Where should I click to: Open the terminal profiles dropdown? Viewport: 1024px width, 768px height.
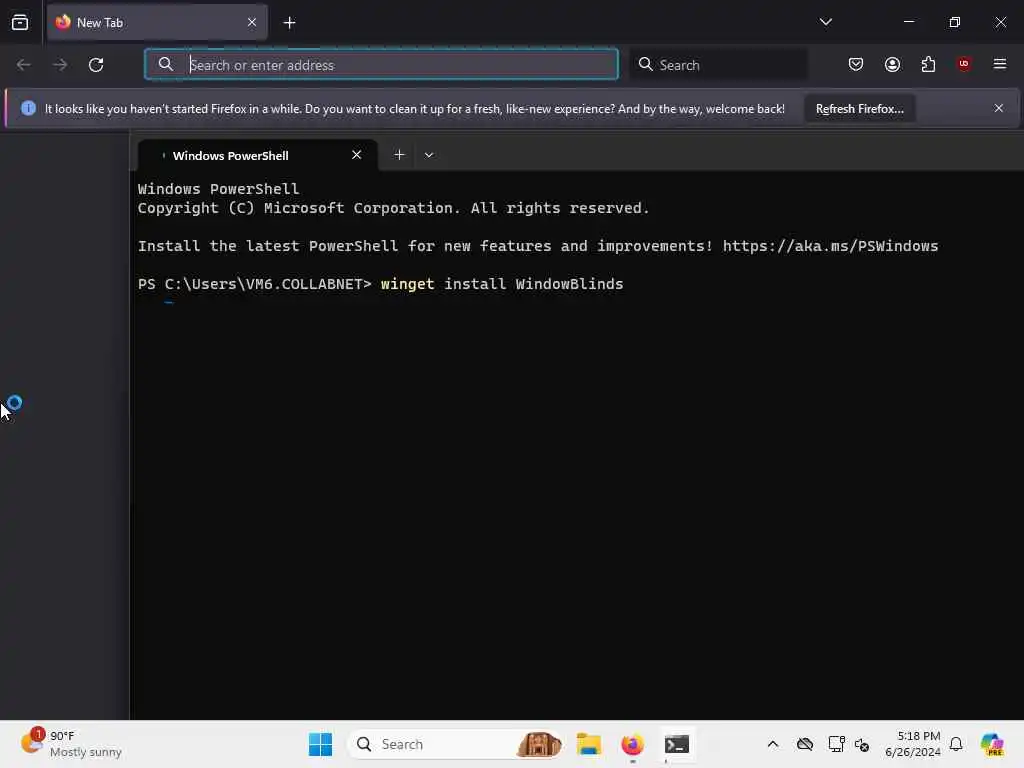429,155
